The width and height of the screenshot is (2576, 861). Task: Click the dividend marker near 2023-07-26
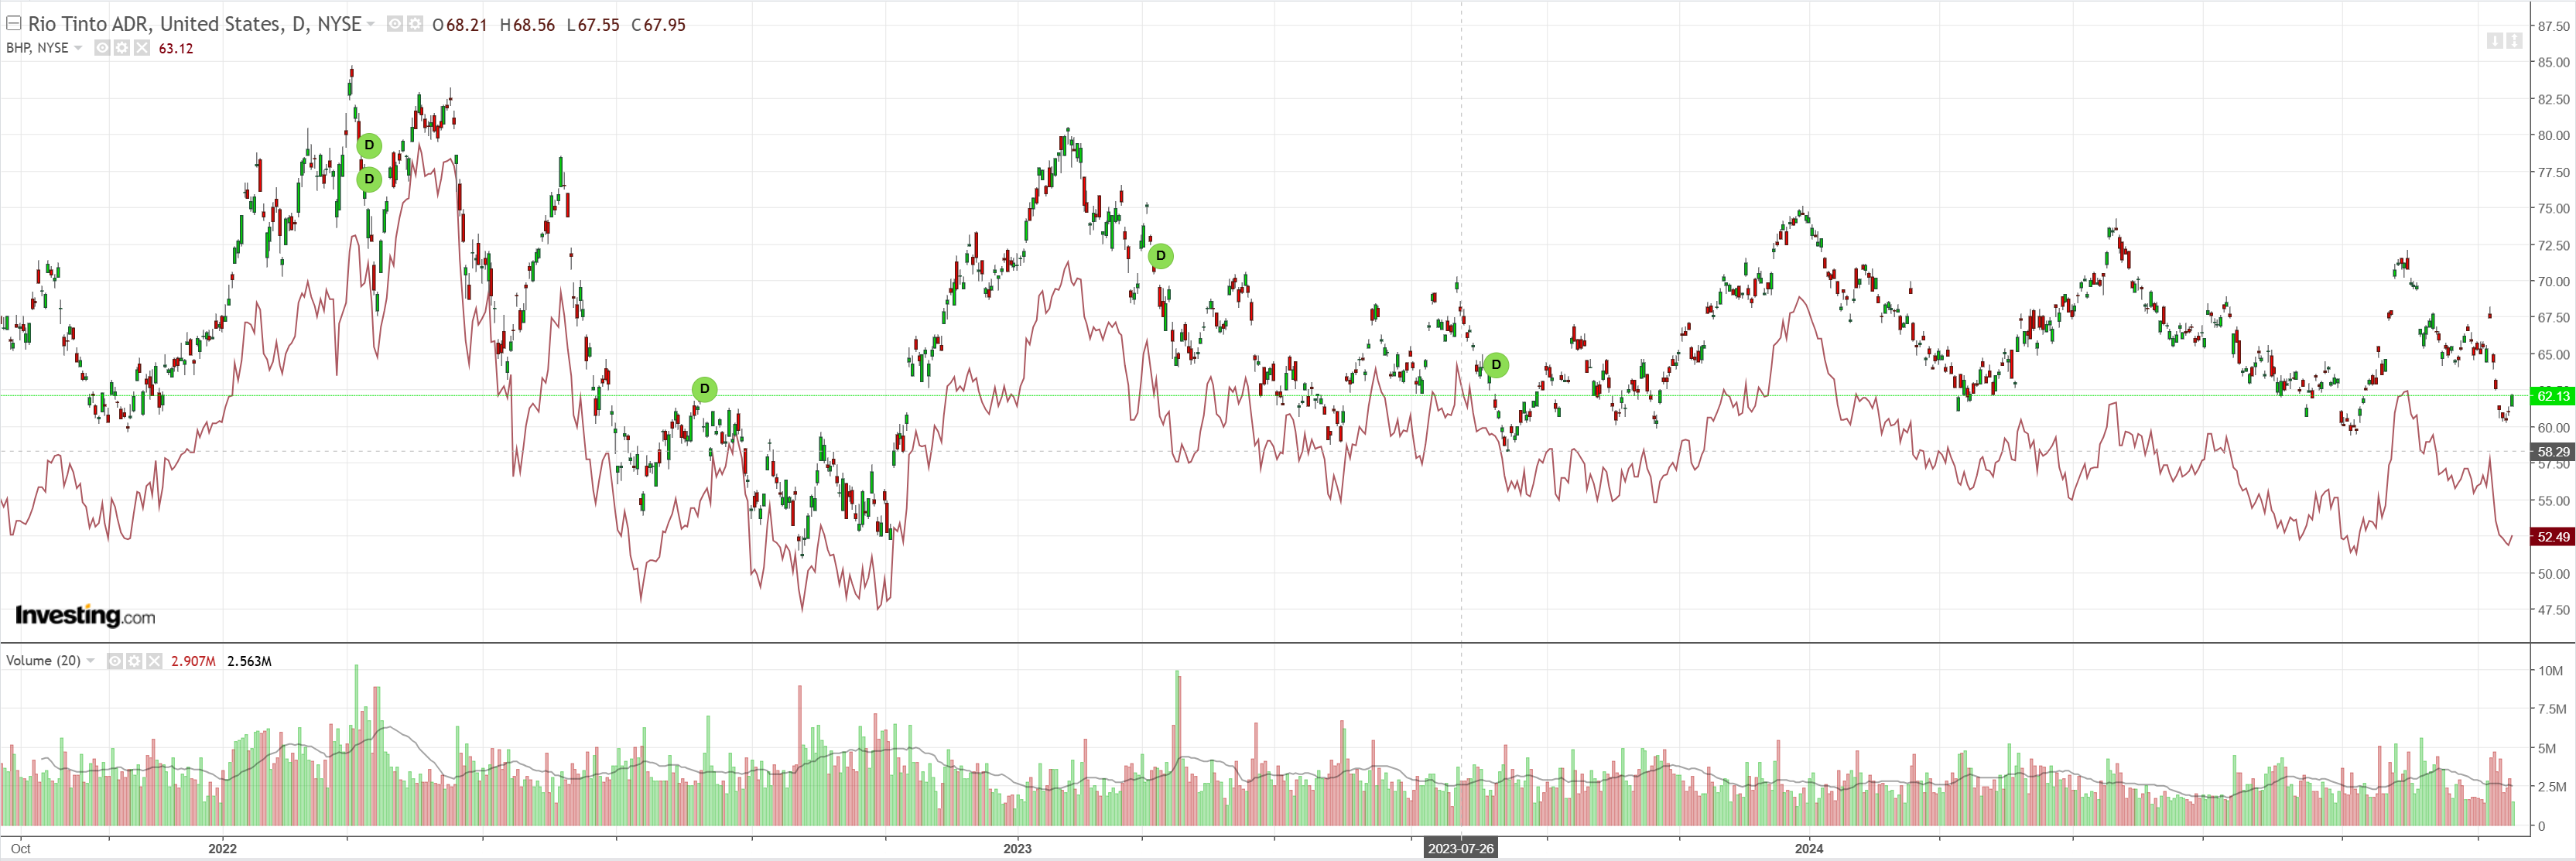pyautogui.click(x=1496, y=365)
